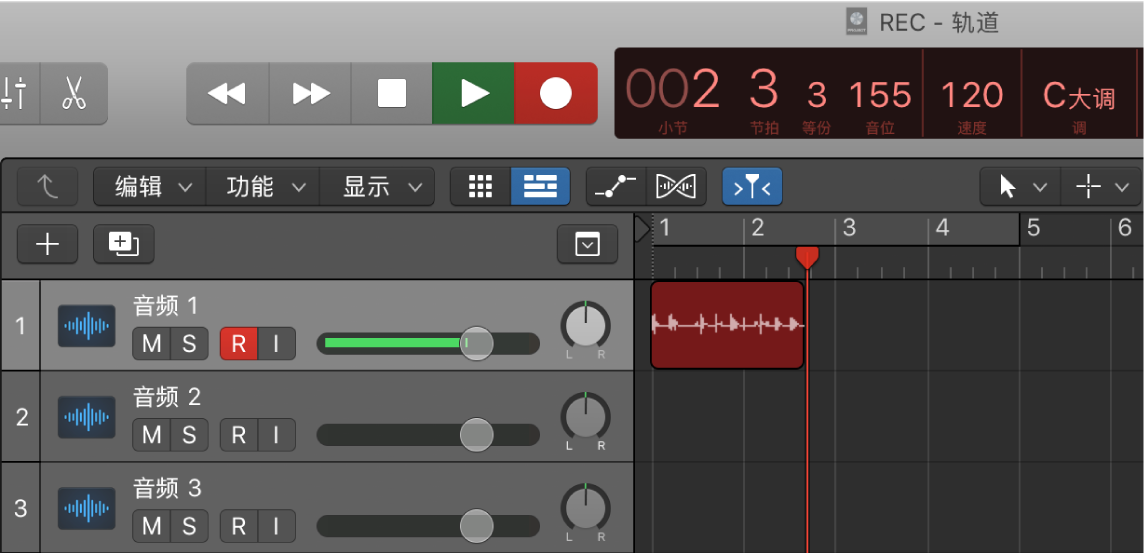Viewport: 1144px width, 553px height.
Task: Record-enable track 音频 2
Action: tap(239, 435)
